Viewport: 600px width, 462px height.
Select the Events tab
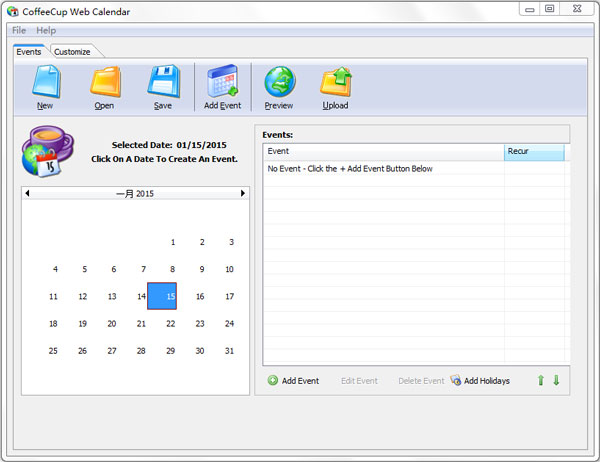click(x=29, y=52)
